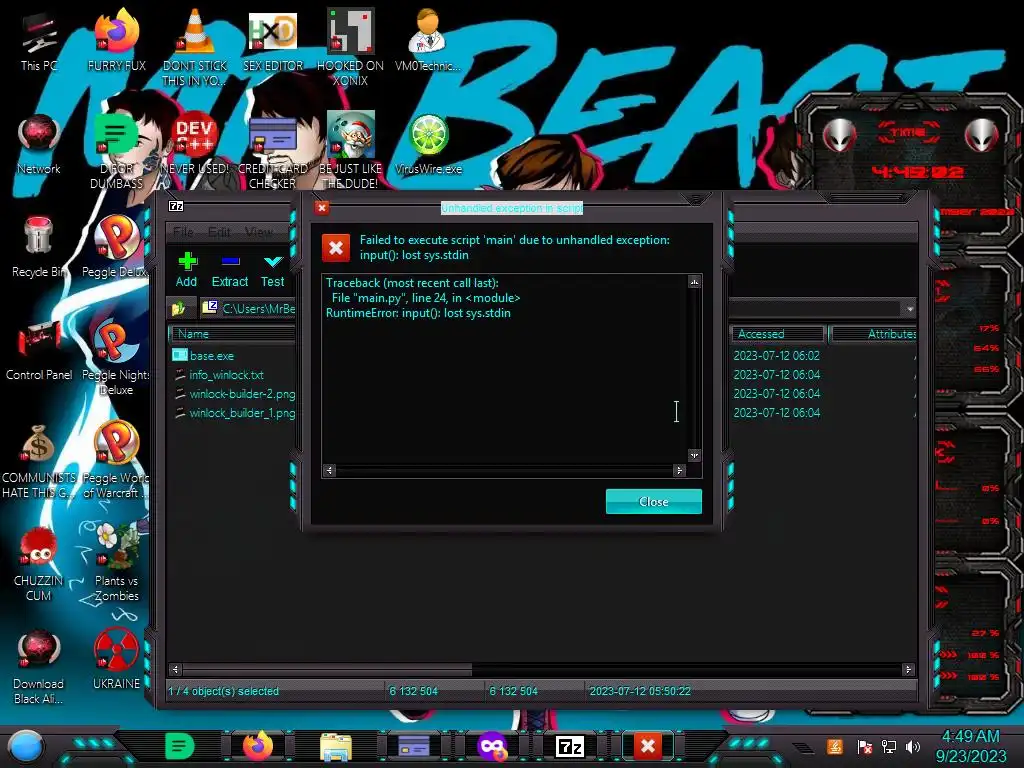Click up arrow of traceback vertical scrollbar
Viewport: 1024px width, 768px height.
pyautogui.click(x=694, y=281)
